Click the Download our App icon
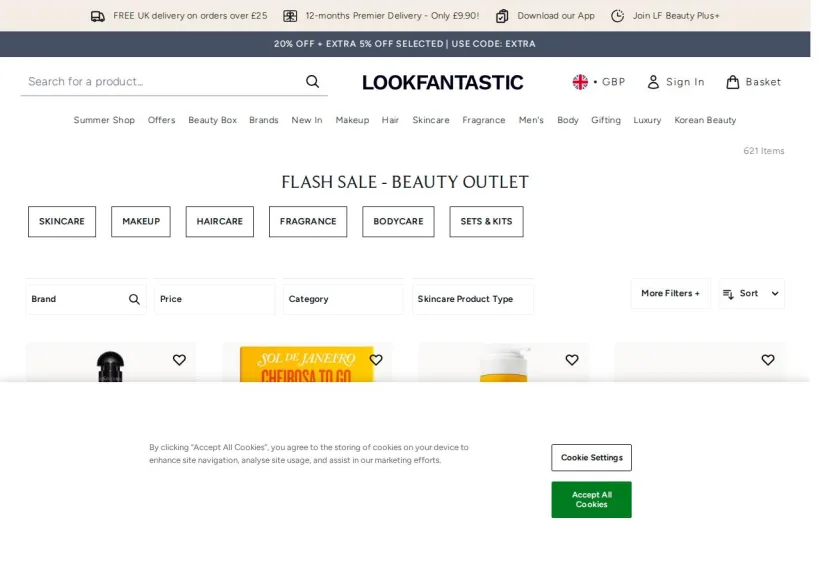 click(502, 16)
